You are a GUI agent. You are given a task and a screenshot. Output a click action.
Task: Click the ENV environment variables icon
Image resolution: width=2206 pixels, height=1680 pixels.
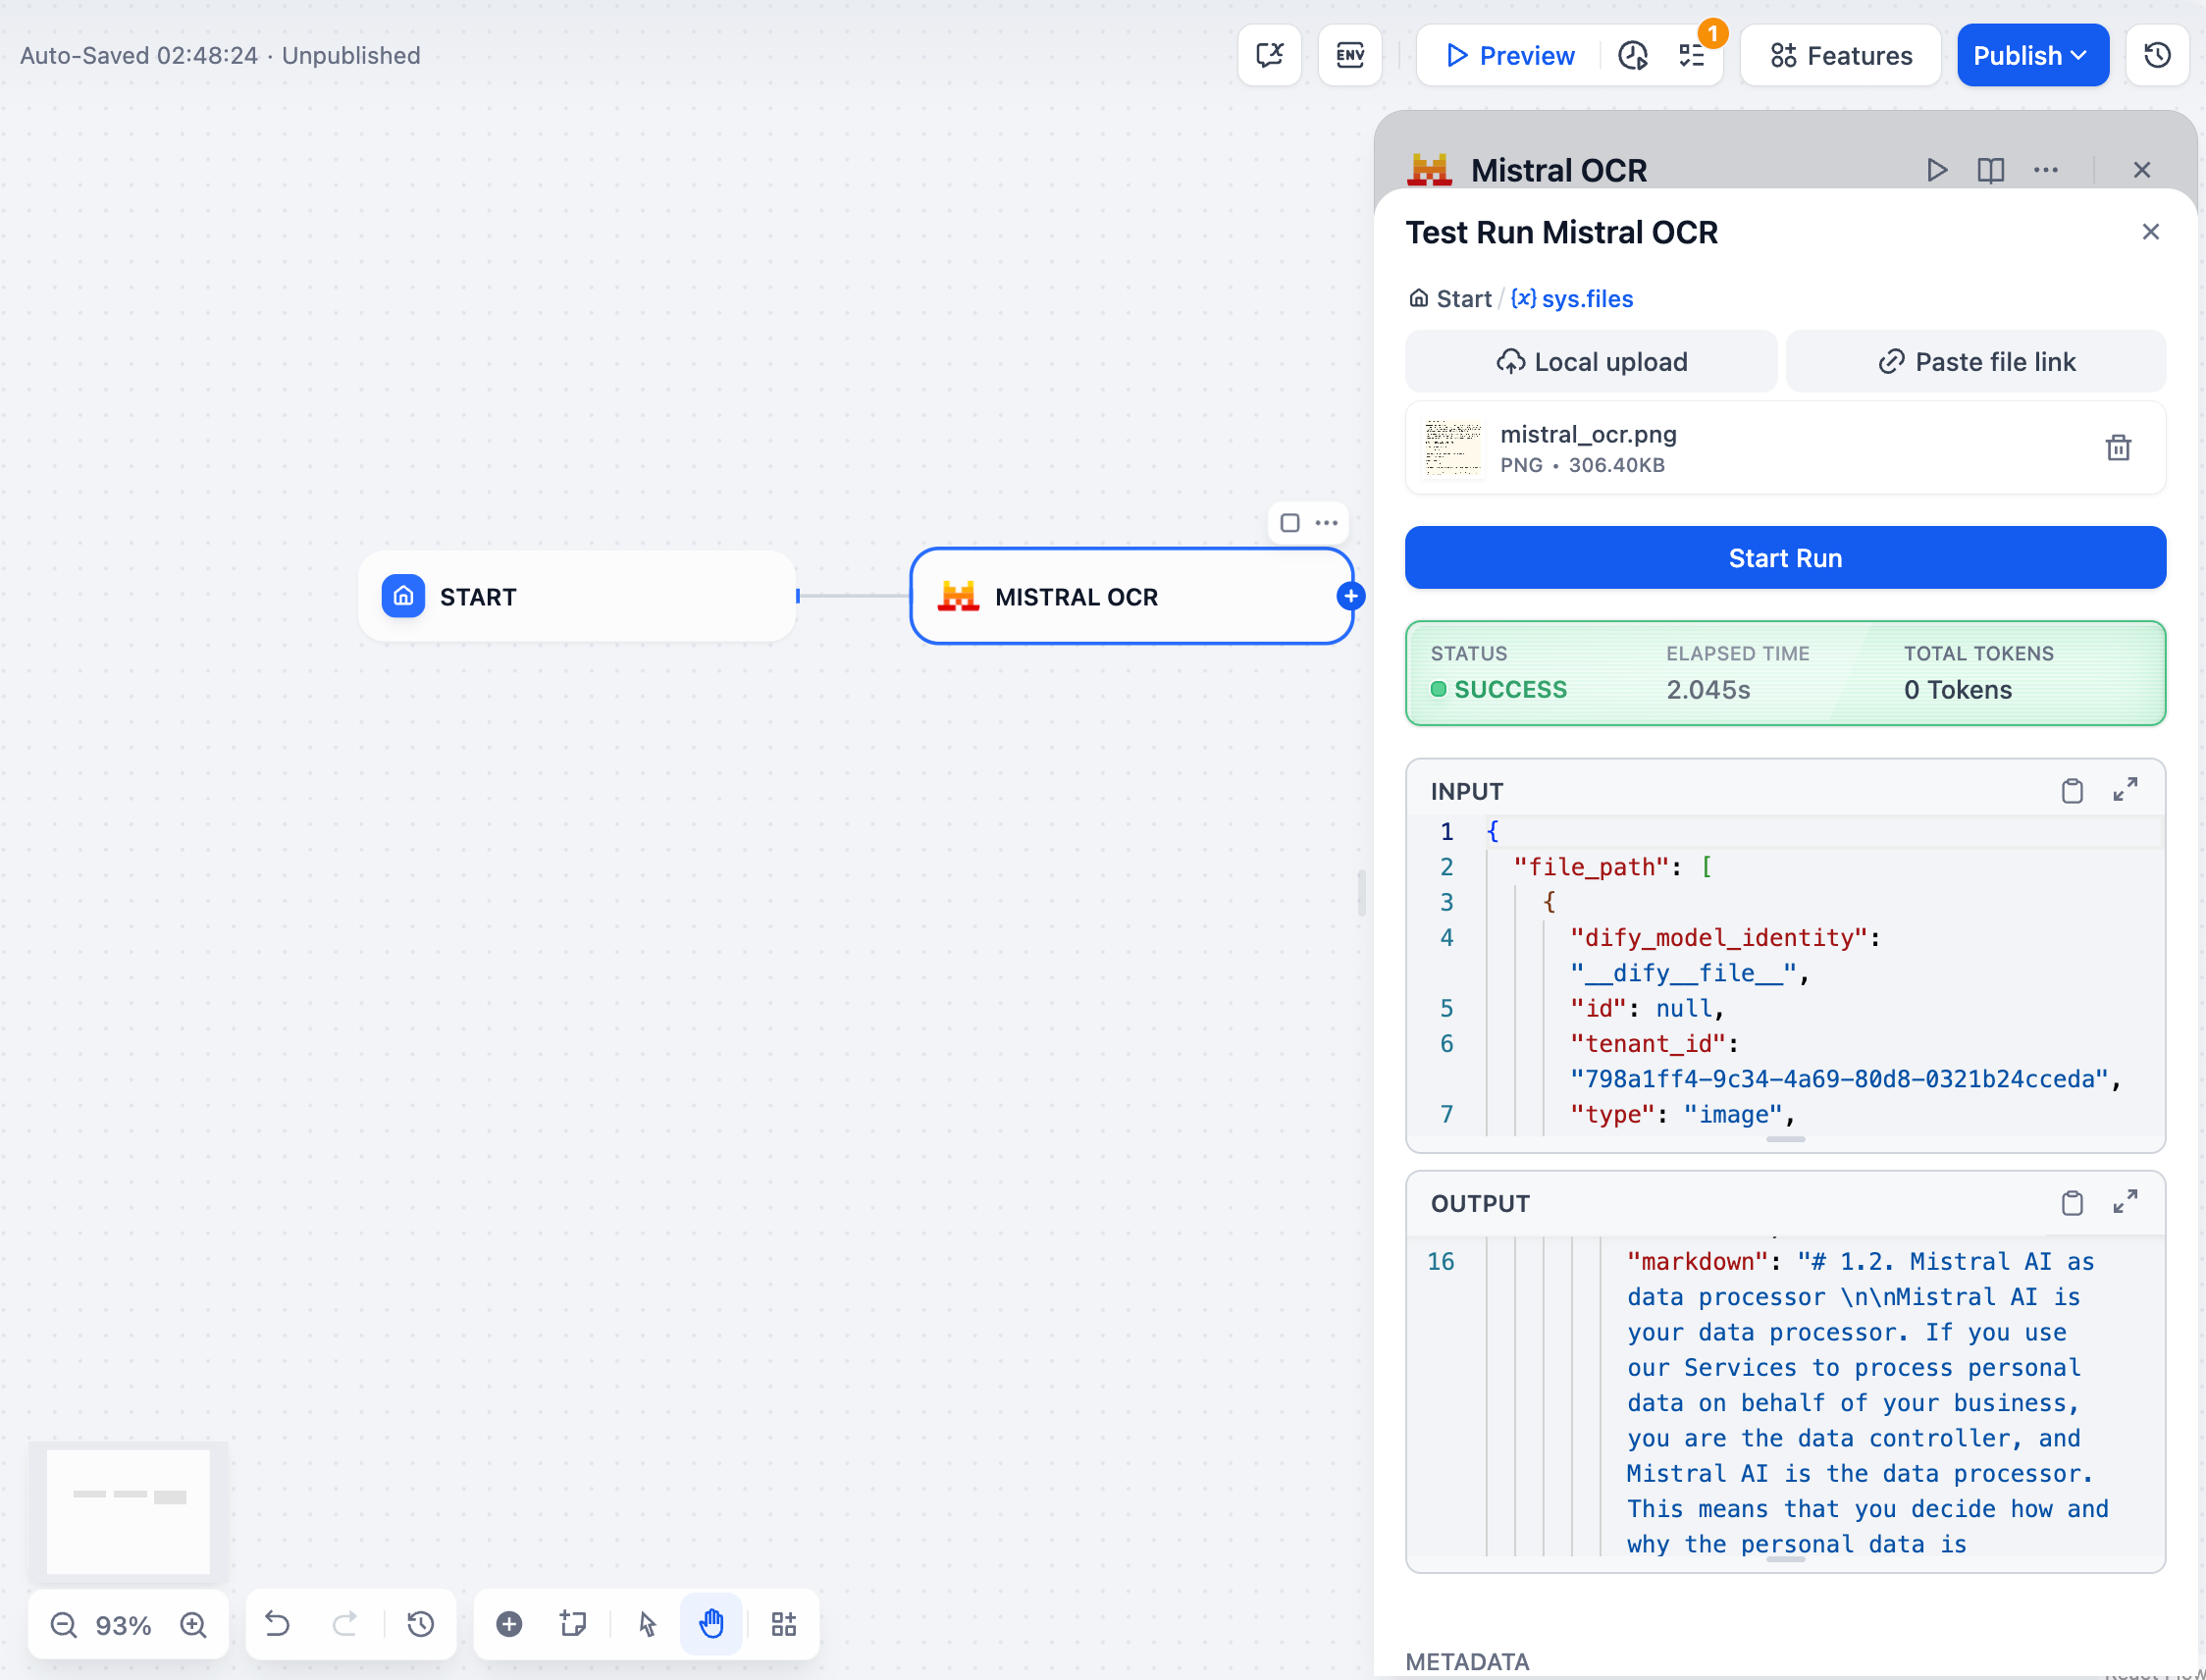[x=1349, y=55]
